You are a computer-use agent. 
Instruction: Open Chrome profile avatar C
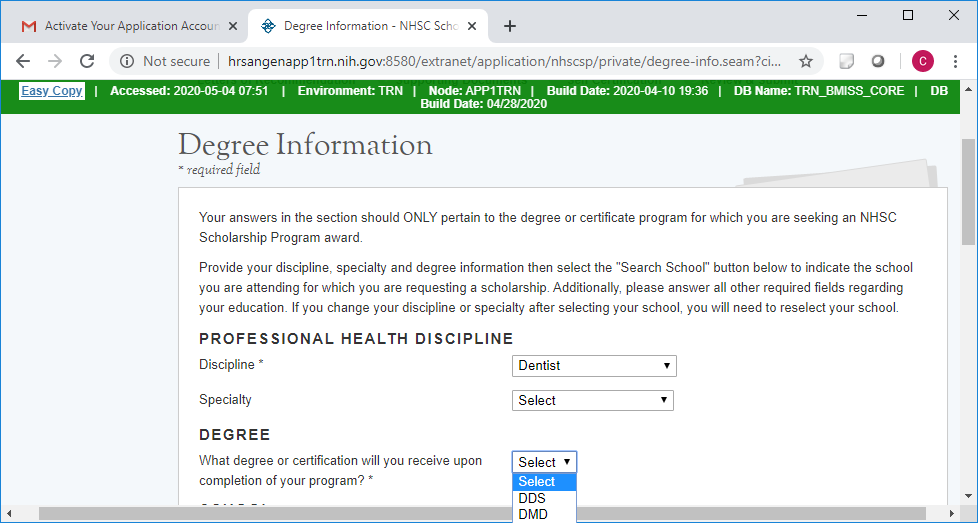pos(922,61)
